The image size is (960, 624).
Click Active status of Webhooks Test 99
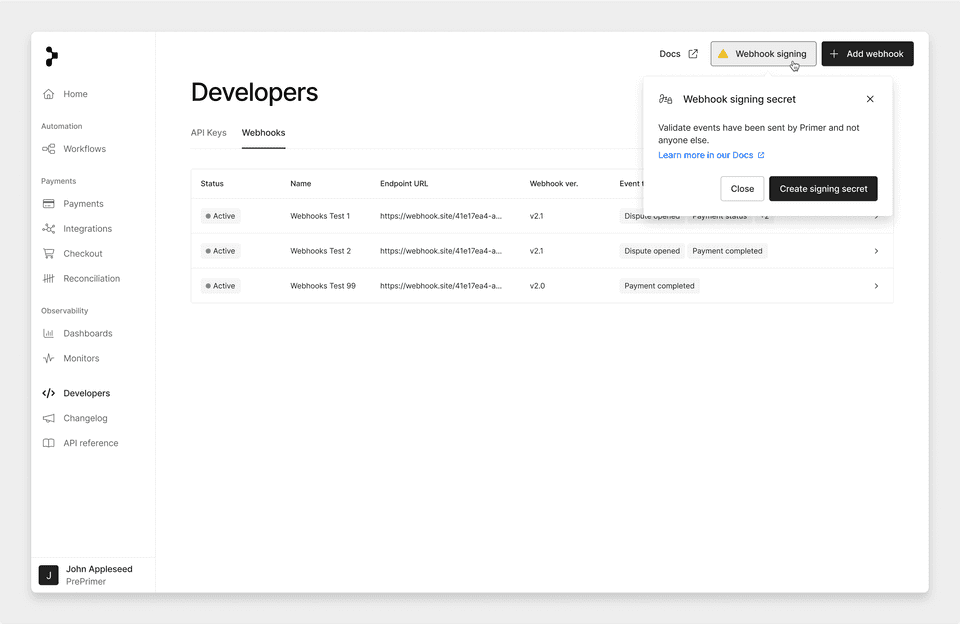point(220,286)
